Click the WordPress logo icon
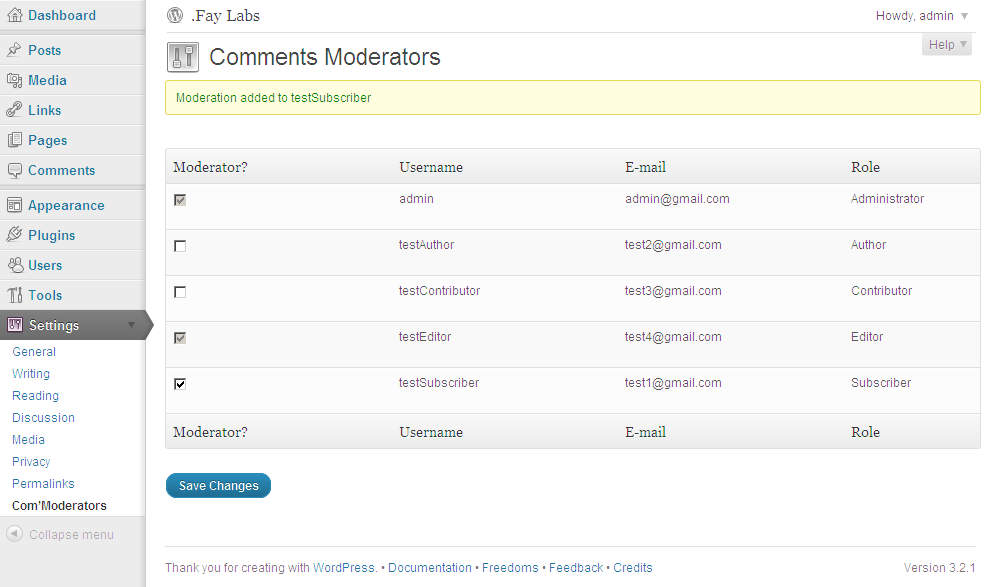Image resolution: width=996 pixels, height=587 pixels. [x=176, y=16]
